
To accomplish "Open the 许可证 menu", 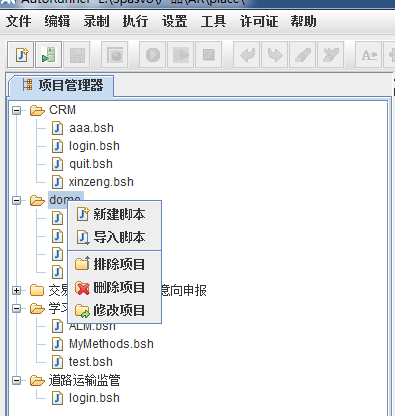I will click(x=259, y=21).
